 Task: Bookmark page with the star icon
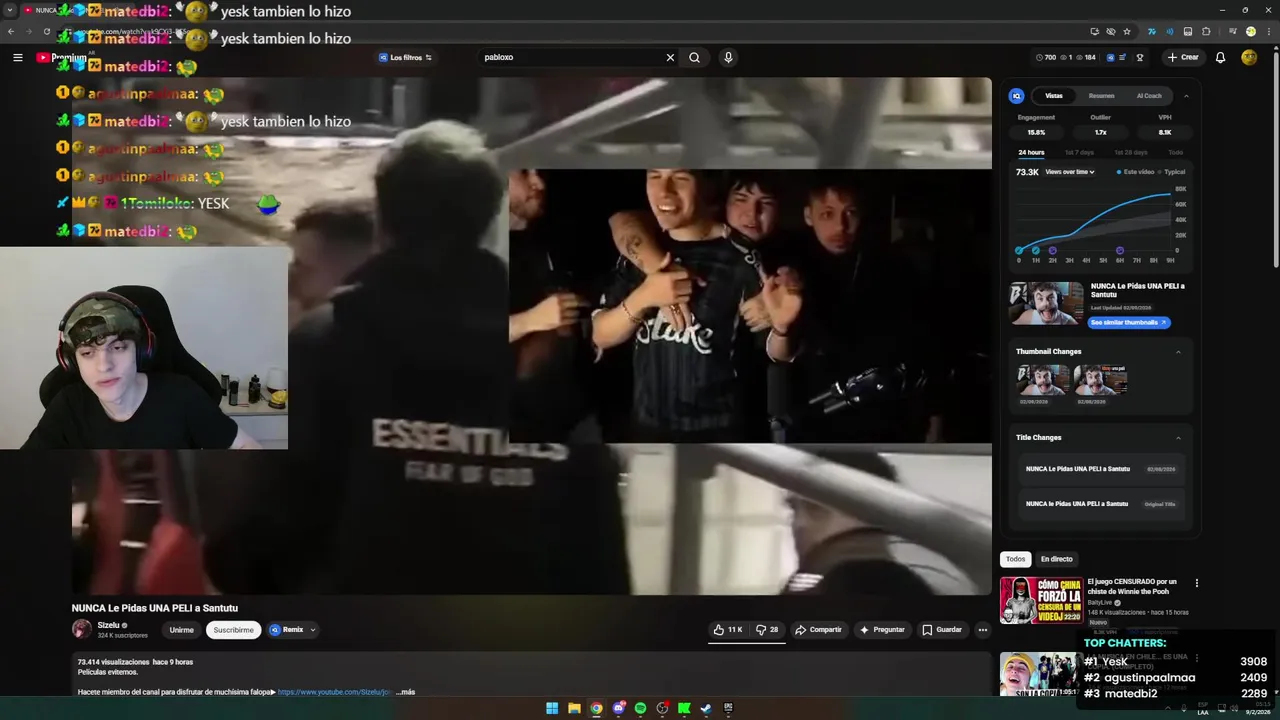tap(1127, 31)
